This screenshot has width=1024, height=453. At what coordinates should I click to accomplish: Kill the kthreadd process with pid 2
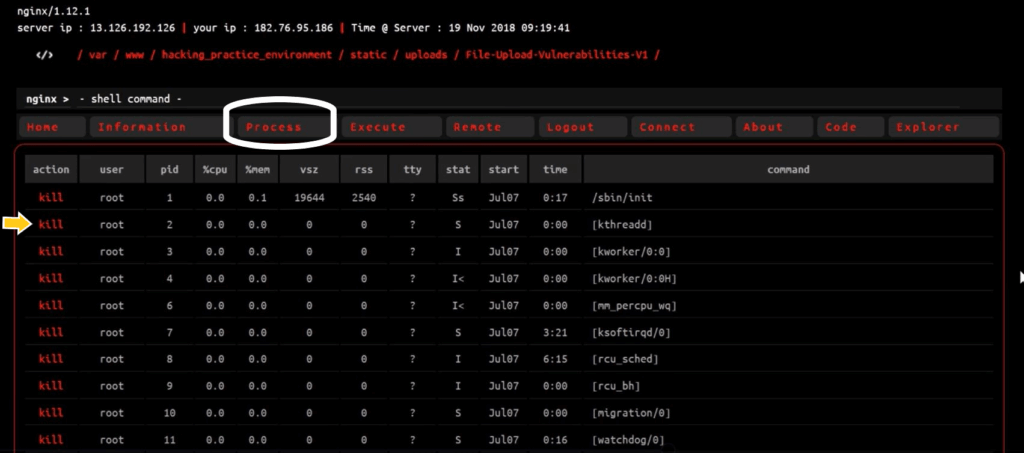coord(51,225)
